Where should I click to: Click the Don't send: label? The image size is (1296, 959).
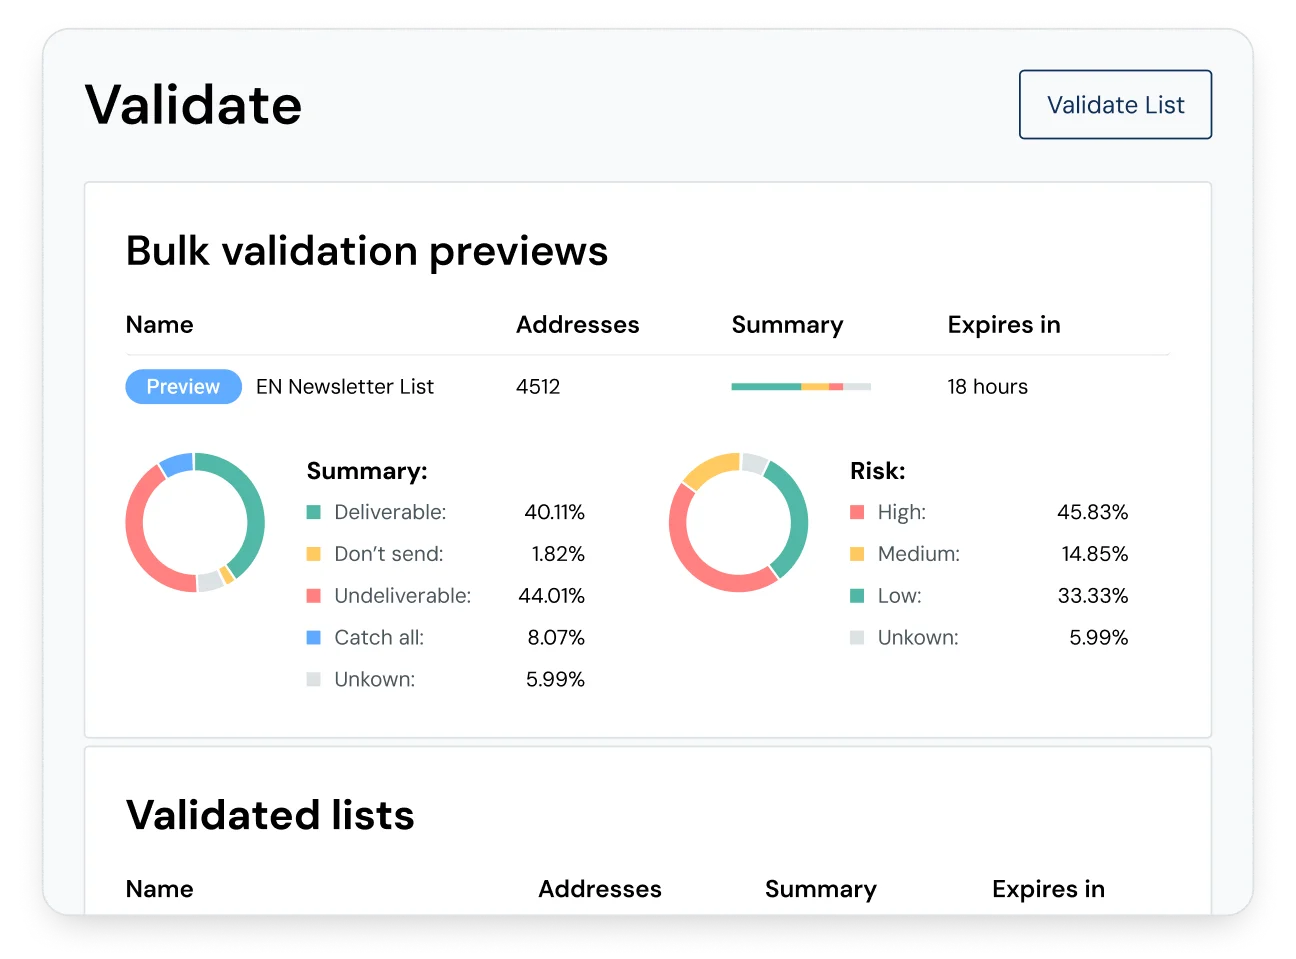pyautogui.click(x=389, y=554)
